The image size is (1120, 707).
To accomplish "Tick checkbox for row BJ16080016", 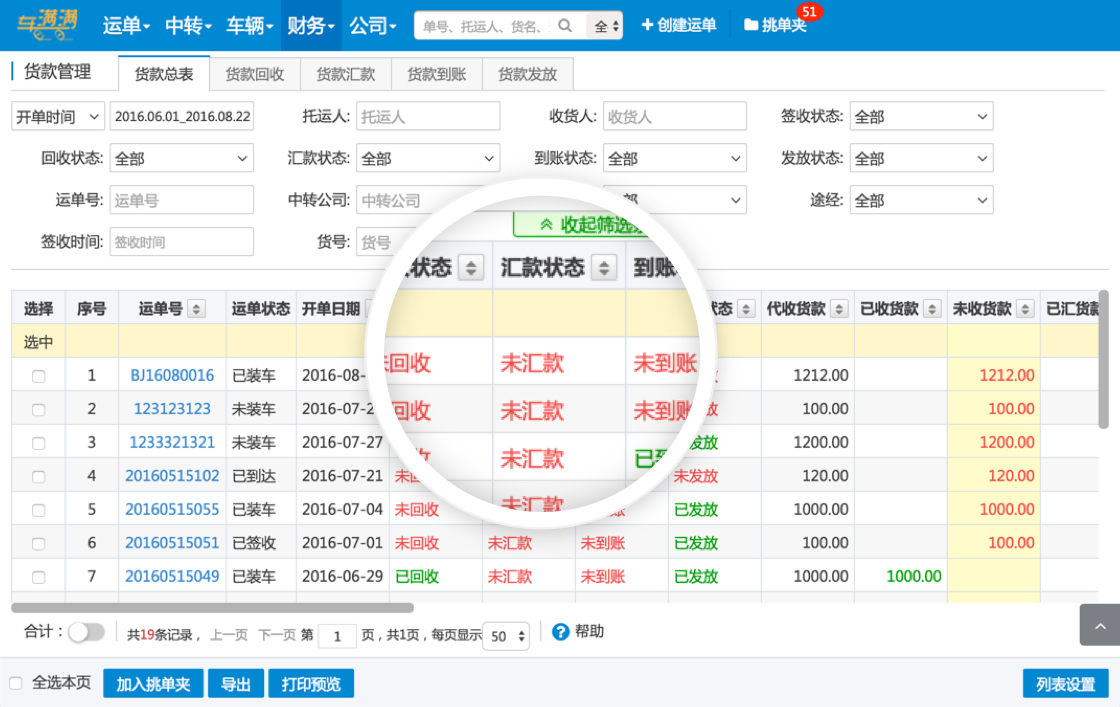I will 39,376.
